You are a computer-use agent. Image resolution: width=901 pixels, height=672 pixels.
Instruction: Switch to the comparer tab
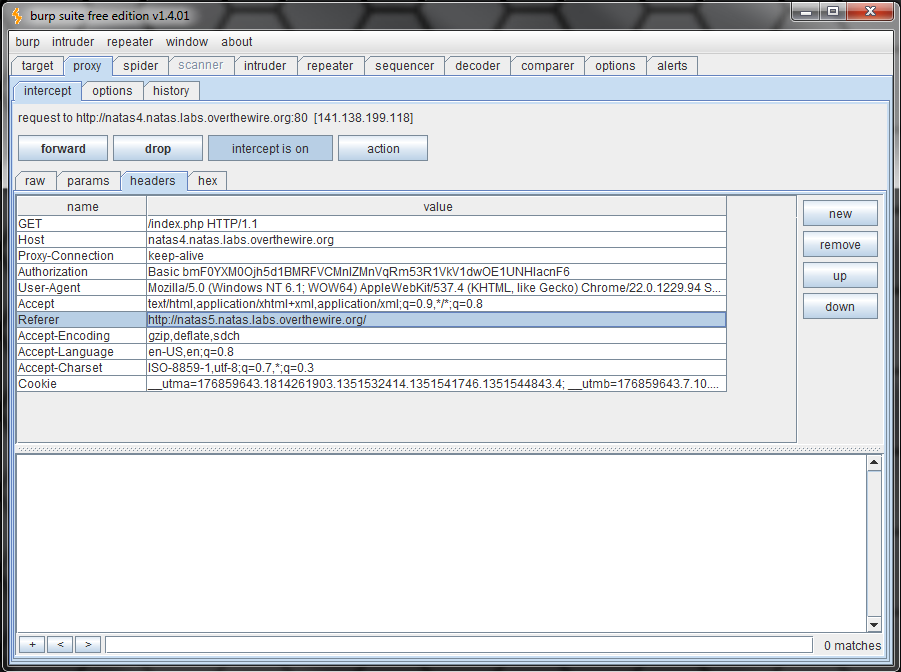(x=548, y=66)
